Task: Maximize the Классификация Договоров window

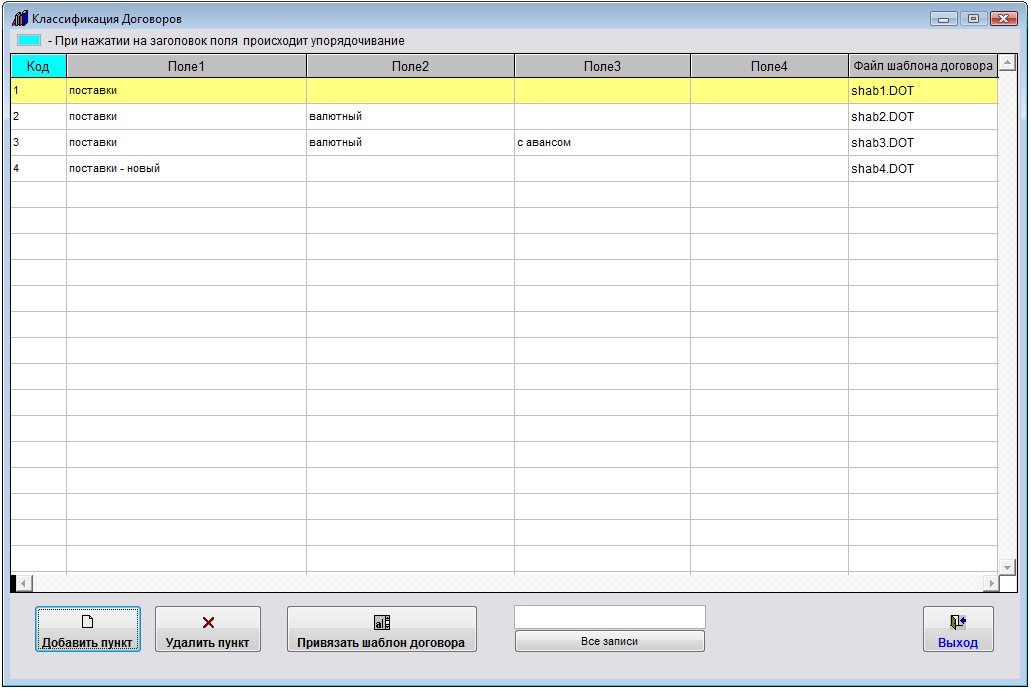Action: [x=974, y=18]
